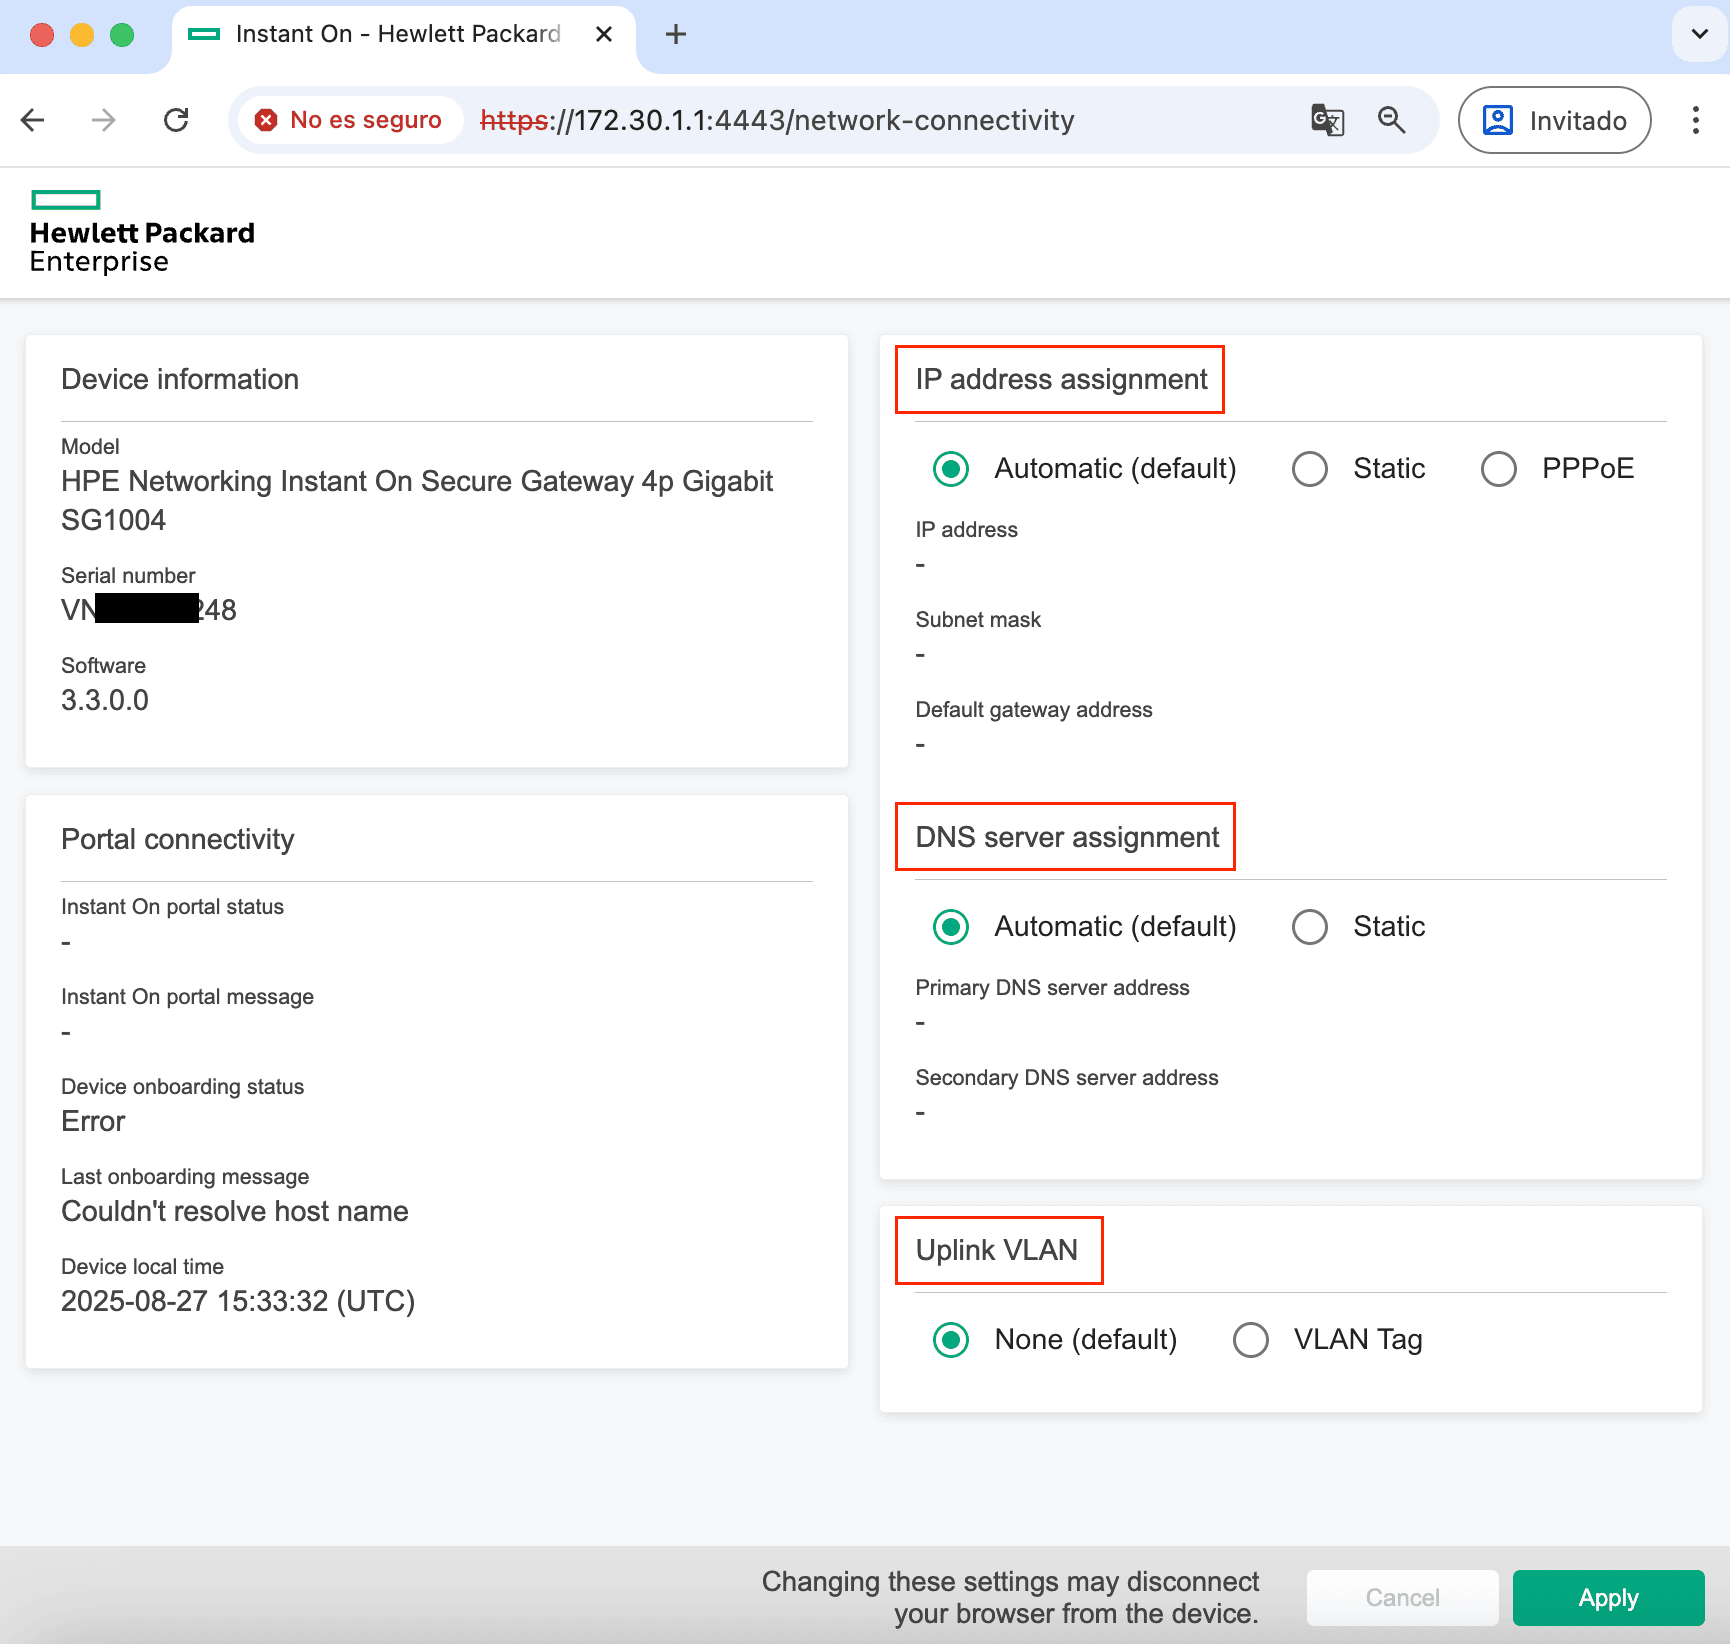The width and height of the screenshot is (1730, 1644).
Task: Click the browser back arrow
Action: 33,121
